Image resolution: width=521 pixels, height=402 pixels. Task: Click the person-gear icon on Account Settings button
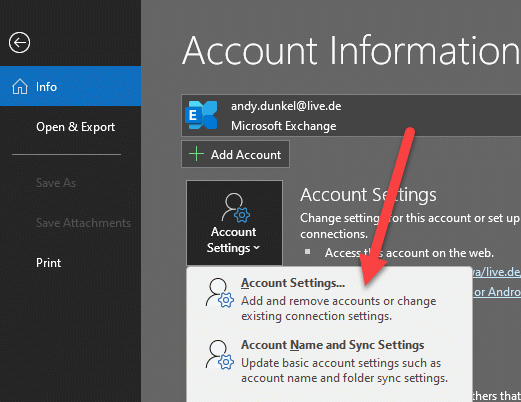(236, 208)
